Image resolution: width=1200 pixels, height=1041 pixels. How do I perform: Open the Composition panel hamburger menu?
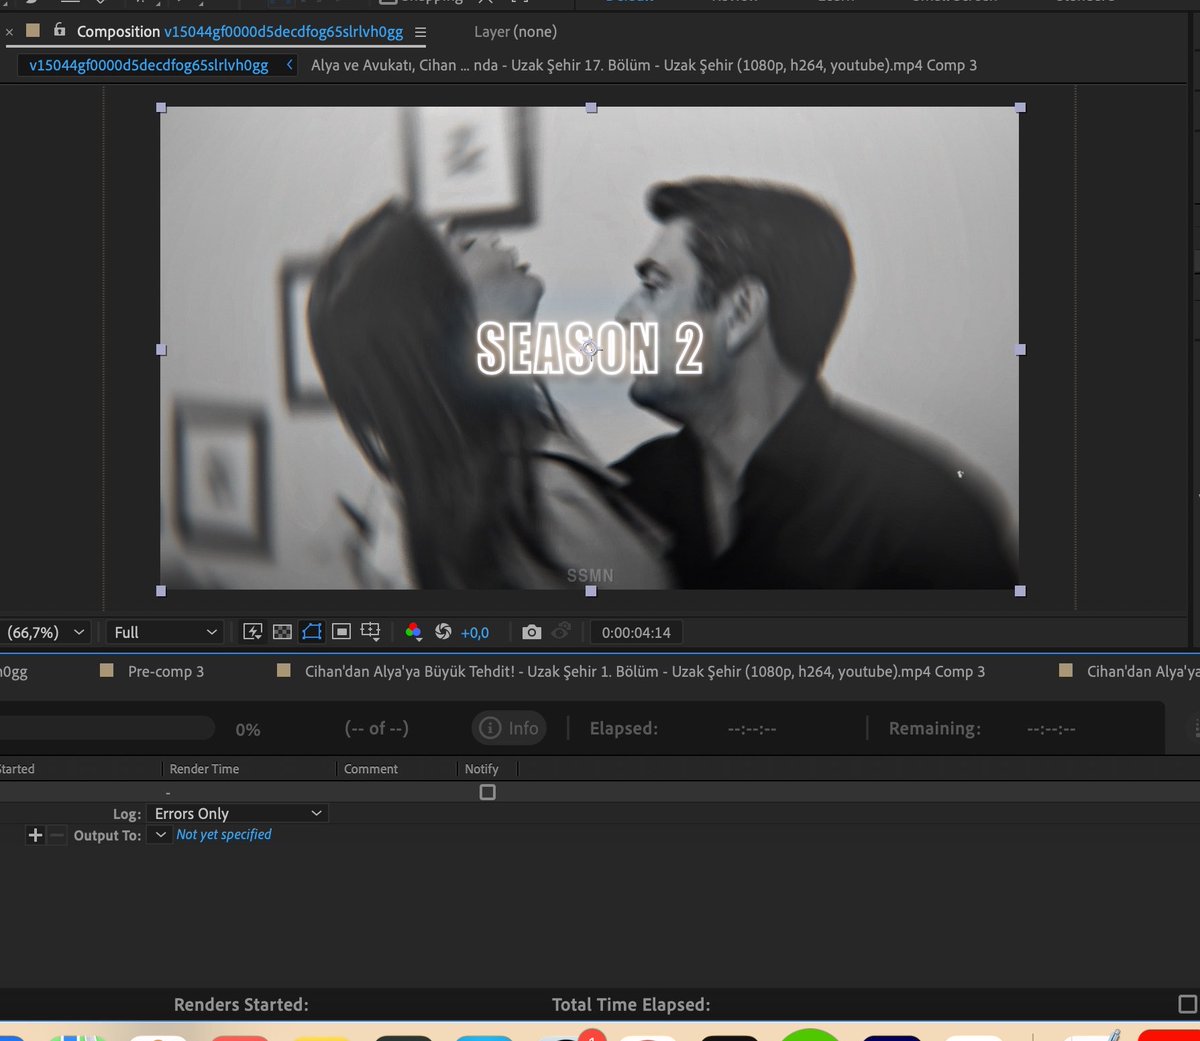point(420,32)
